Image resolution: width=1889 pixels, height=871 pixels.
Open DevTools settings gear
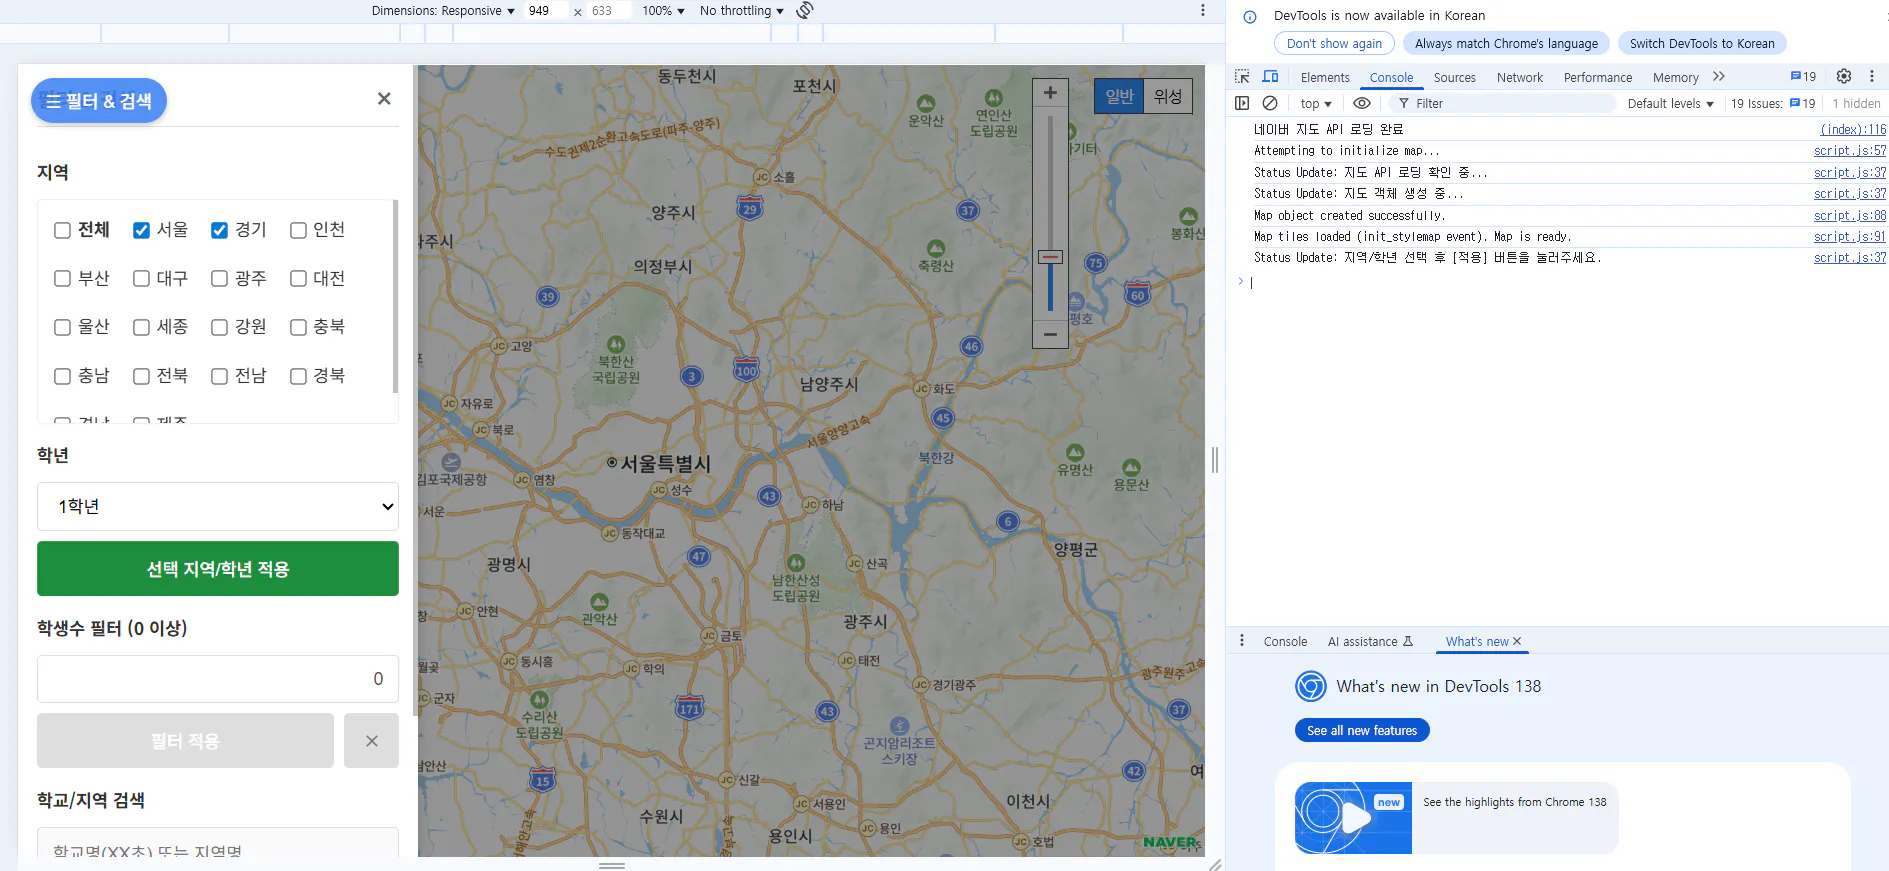[1844, 76]
